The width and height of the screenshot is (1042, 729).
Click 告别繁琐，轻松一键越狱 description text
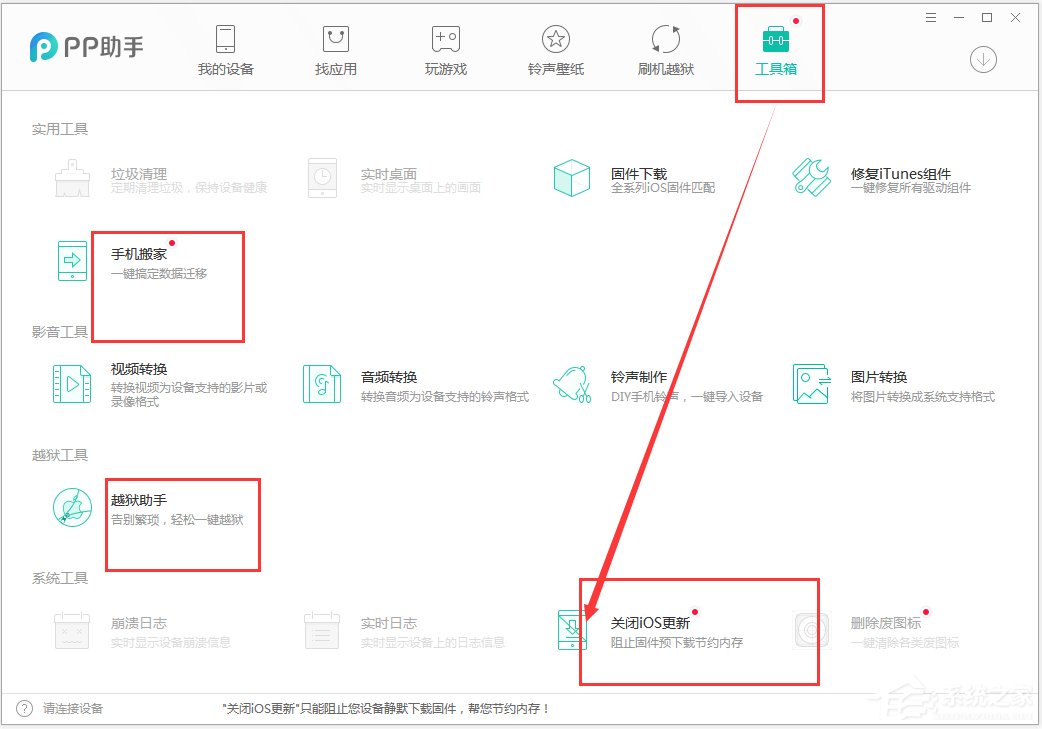tap(177, 520)
